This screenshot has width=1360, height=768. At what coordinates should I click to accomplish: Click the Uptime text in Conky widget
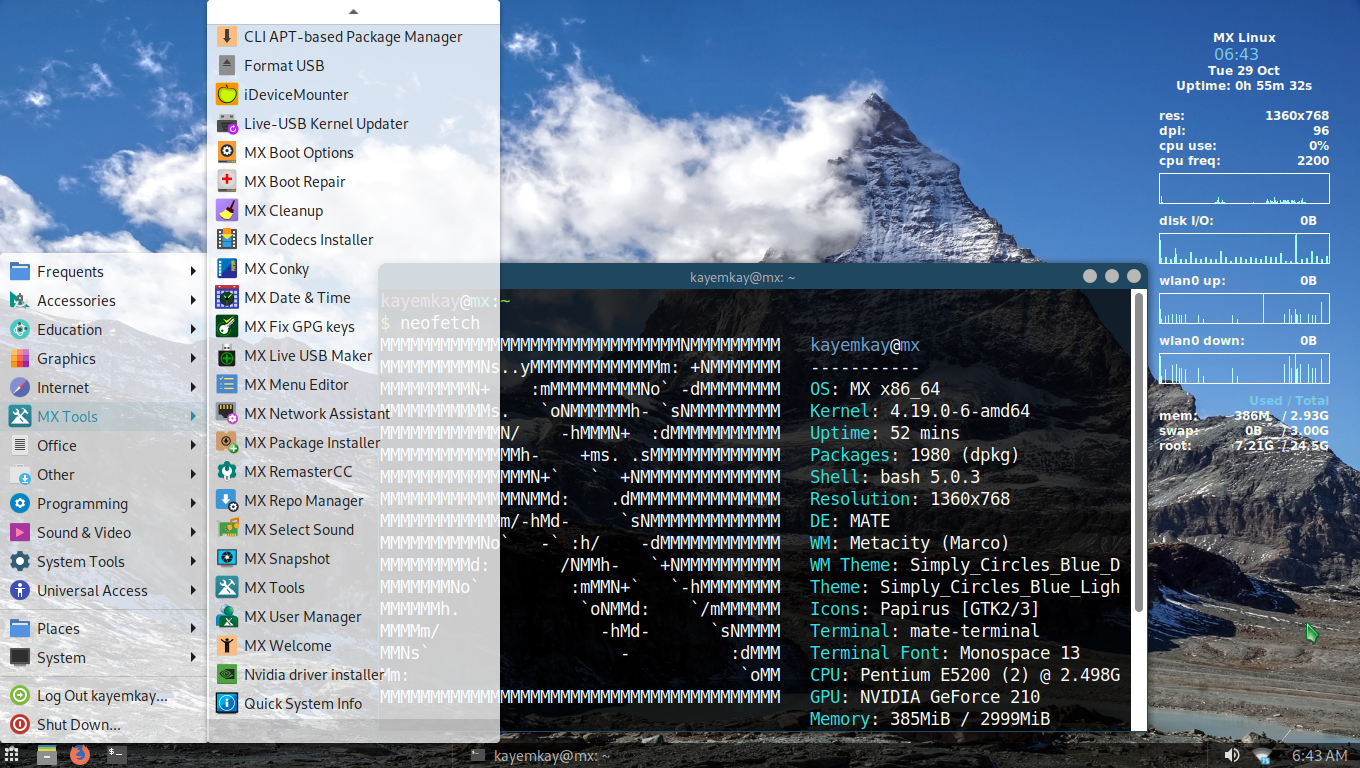(x=1244, y=86)
